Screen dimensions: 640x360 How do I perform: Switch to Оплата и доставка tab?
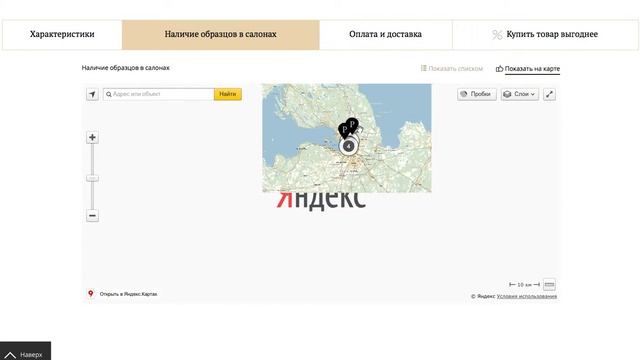[x=385, y=35]
